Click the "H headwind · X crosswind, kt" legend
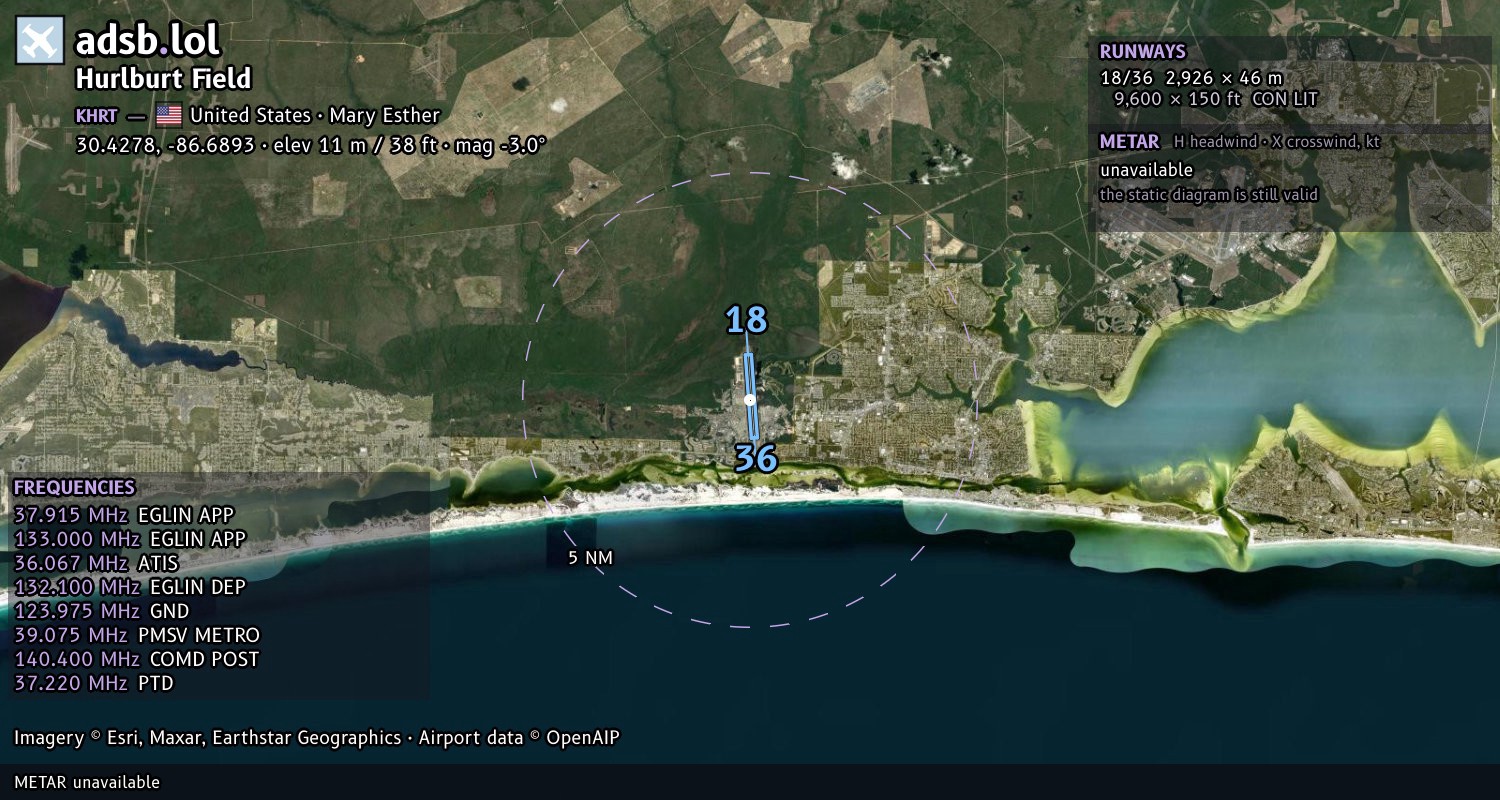Viewport: 1500px width, 800px height. 1277,142
